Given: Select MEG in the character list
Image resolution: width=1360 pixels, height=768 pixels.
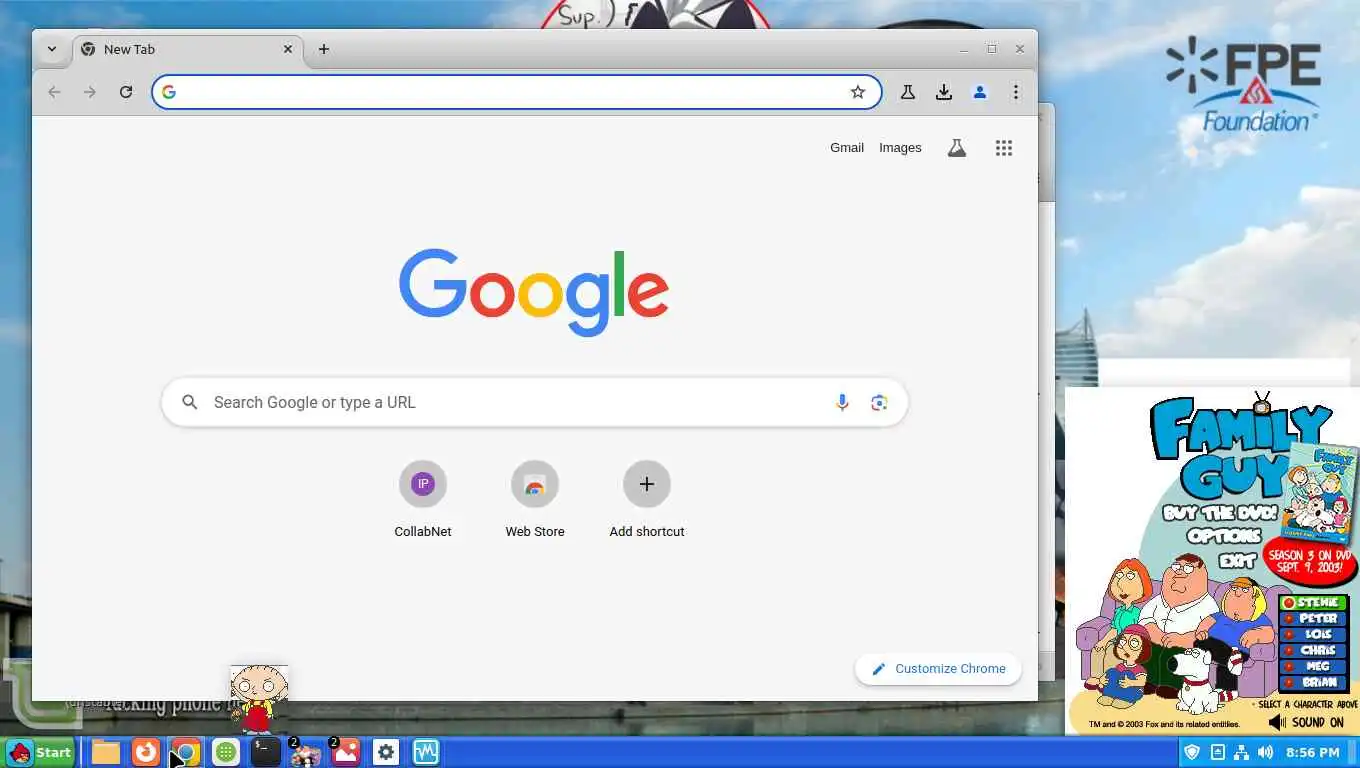Looking at the screenshot, I should pyautogui.click(x=1313, y=667).
